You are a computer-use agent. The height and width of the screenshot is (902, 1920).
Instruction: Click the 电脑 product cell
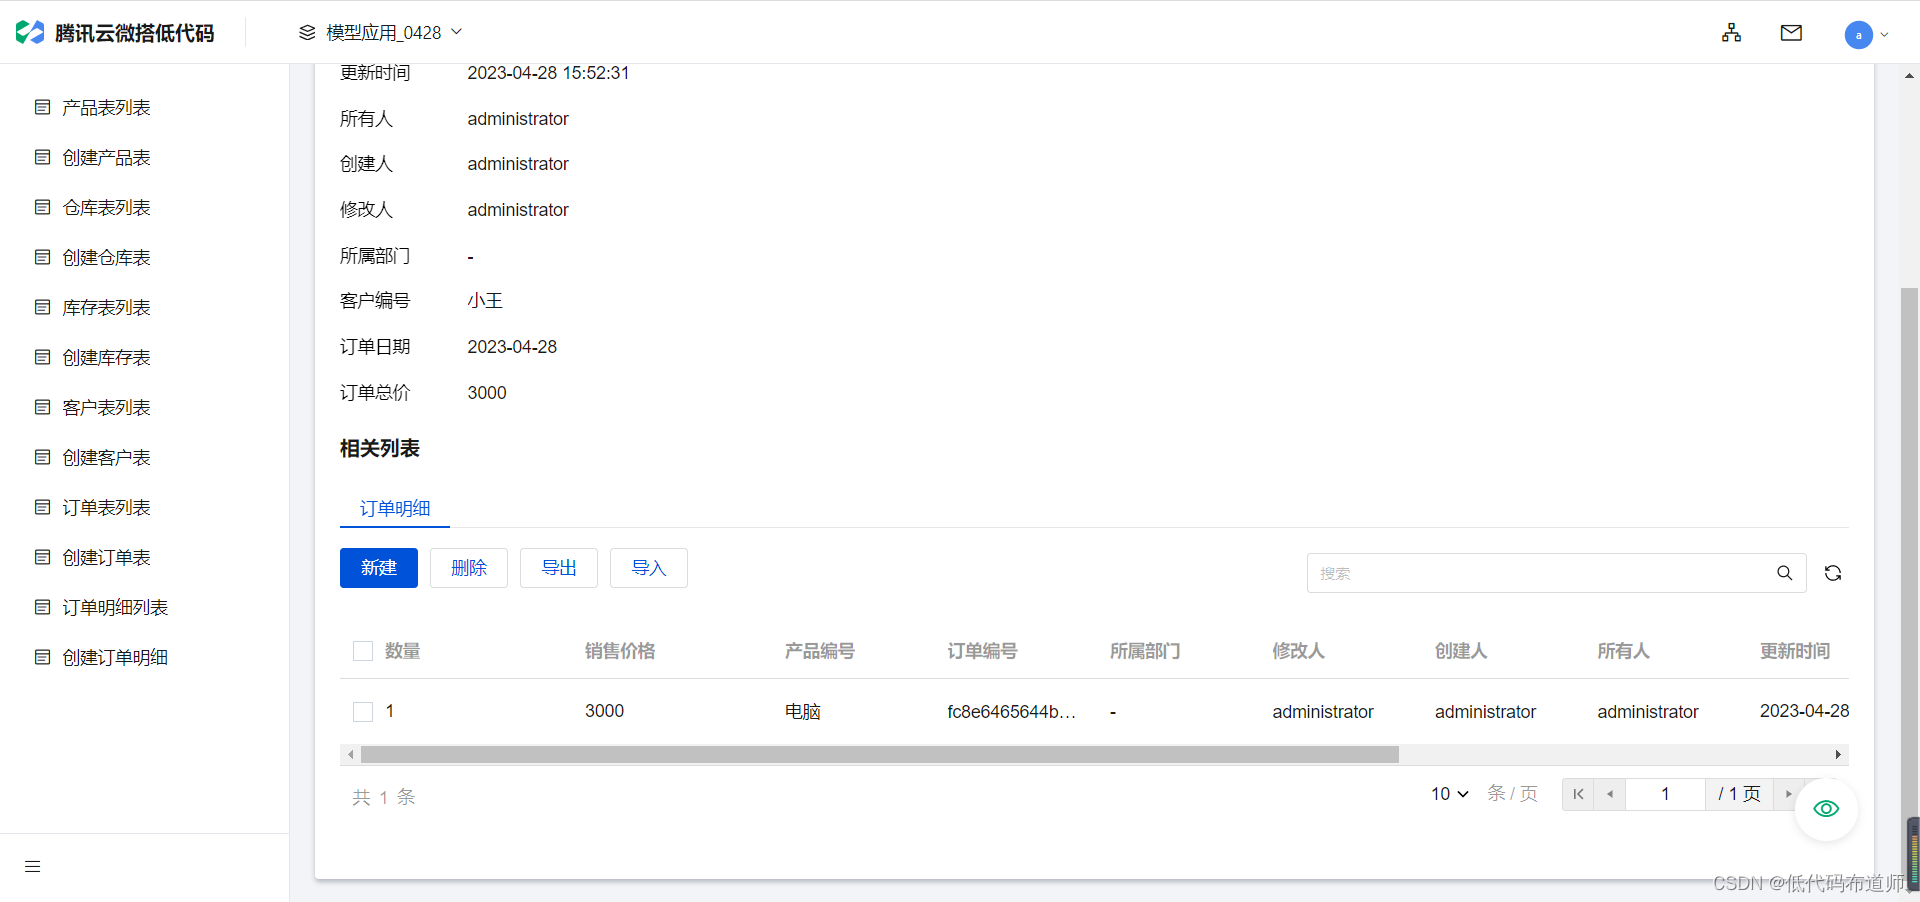pos(803,711)
